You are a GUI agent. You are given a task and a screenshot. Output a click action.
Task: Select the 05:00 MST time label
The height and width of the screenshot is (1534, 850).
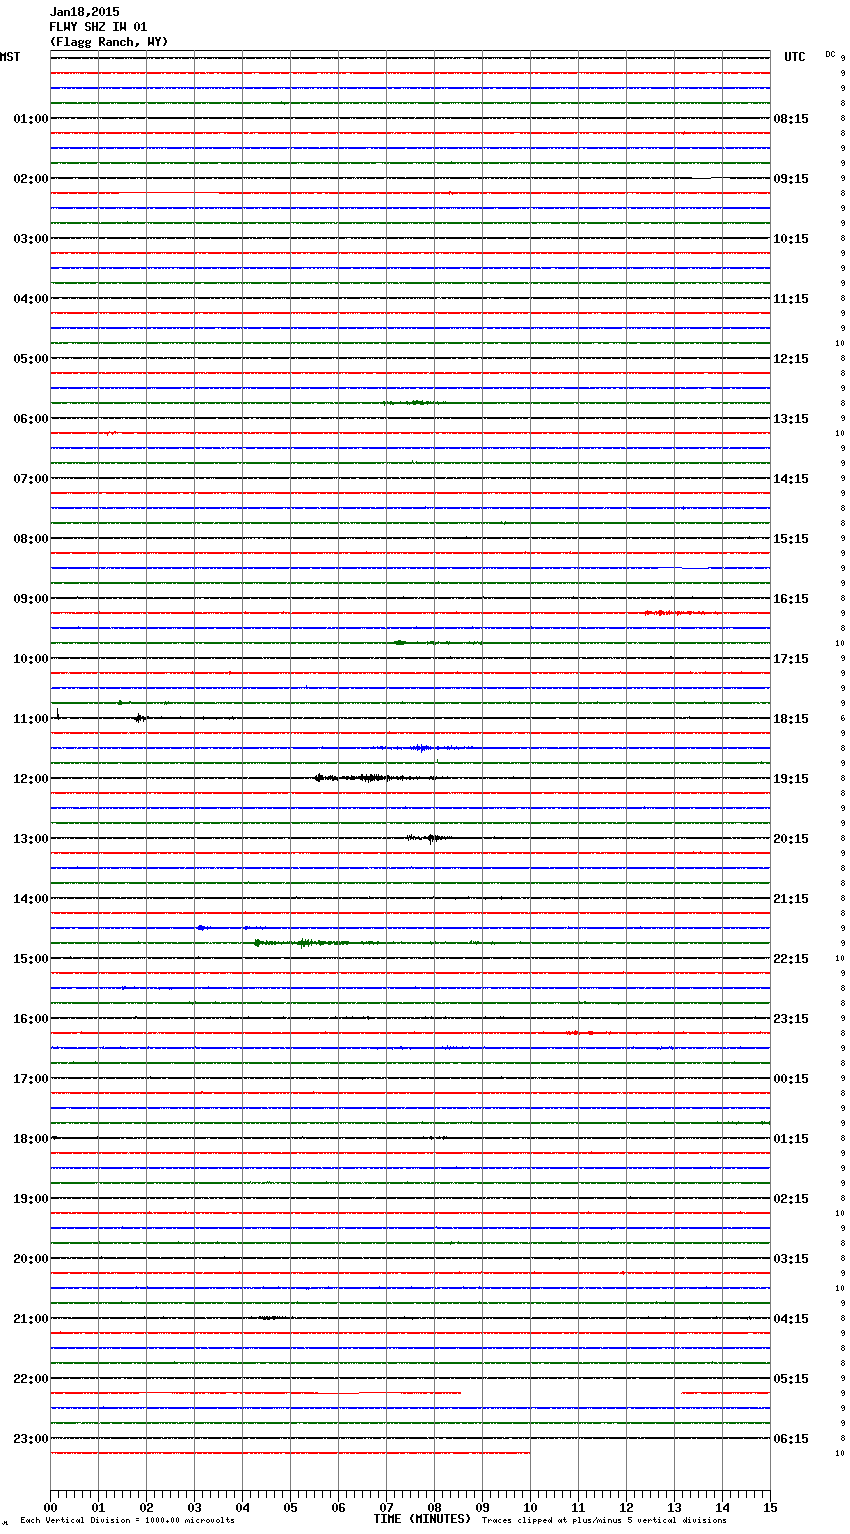coord(31,359)
